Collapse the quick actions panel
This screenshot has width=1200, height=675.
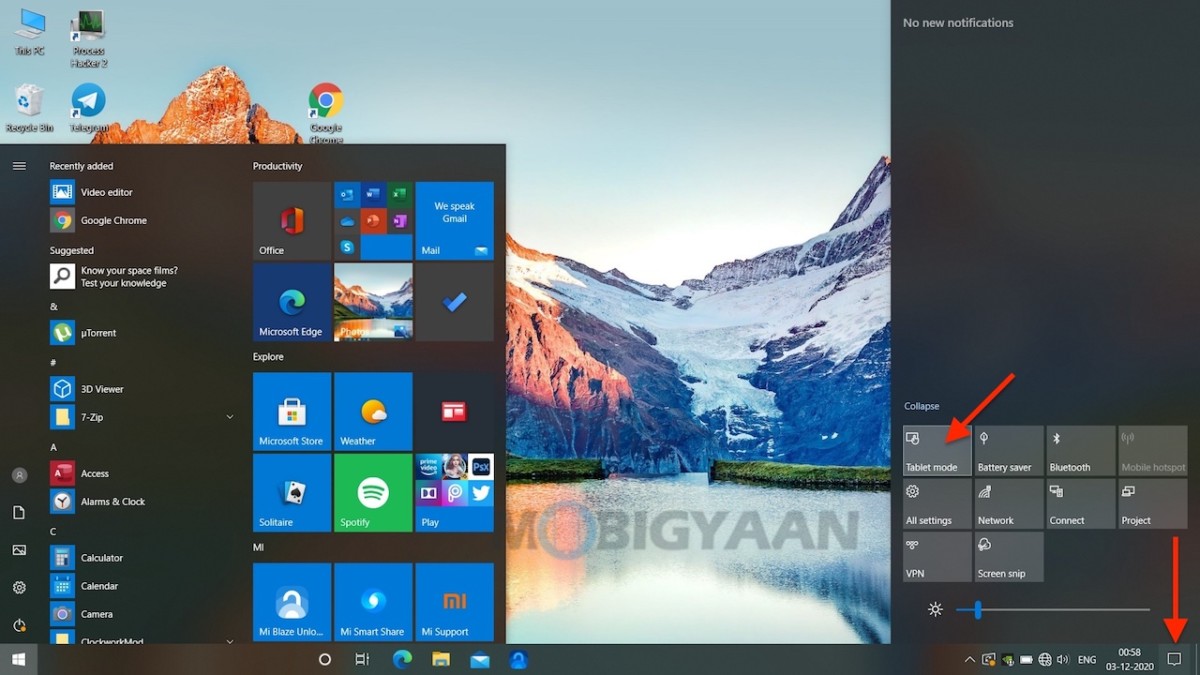click(922, 406)
